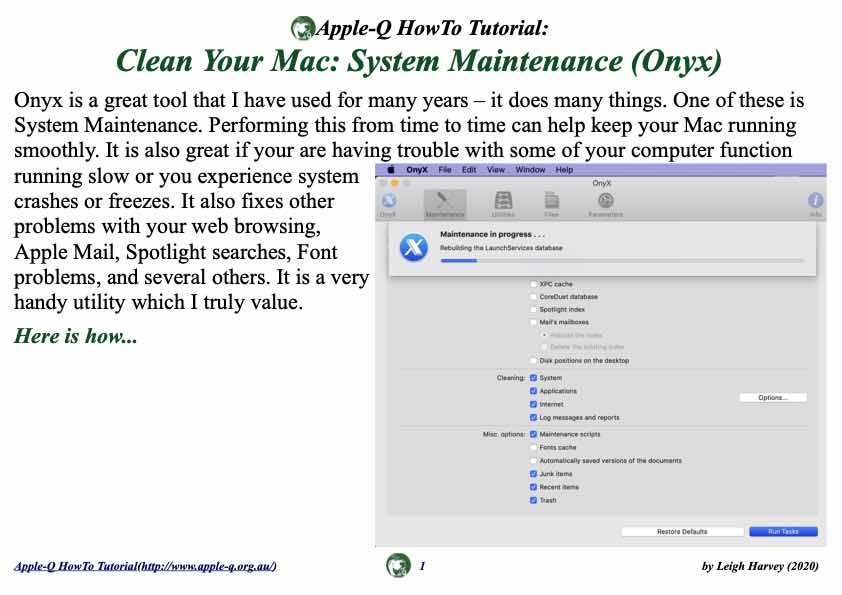Viewport: 842px width, 595px height.
Task: Open the OnyX application menu in the menu bar
Action: (x=417, y=170)
